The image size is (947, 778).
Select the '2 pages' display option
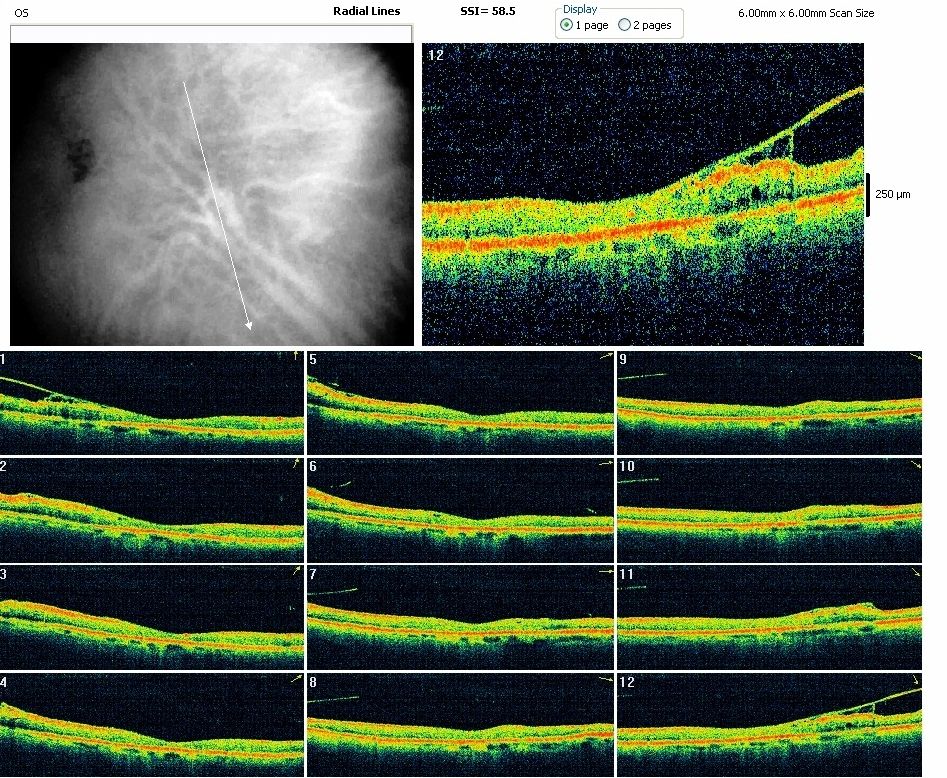[x=645, y=25]
